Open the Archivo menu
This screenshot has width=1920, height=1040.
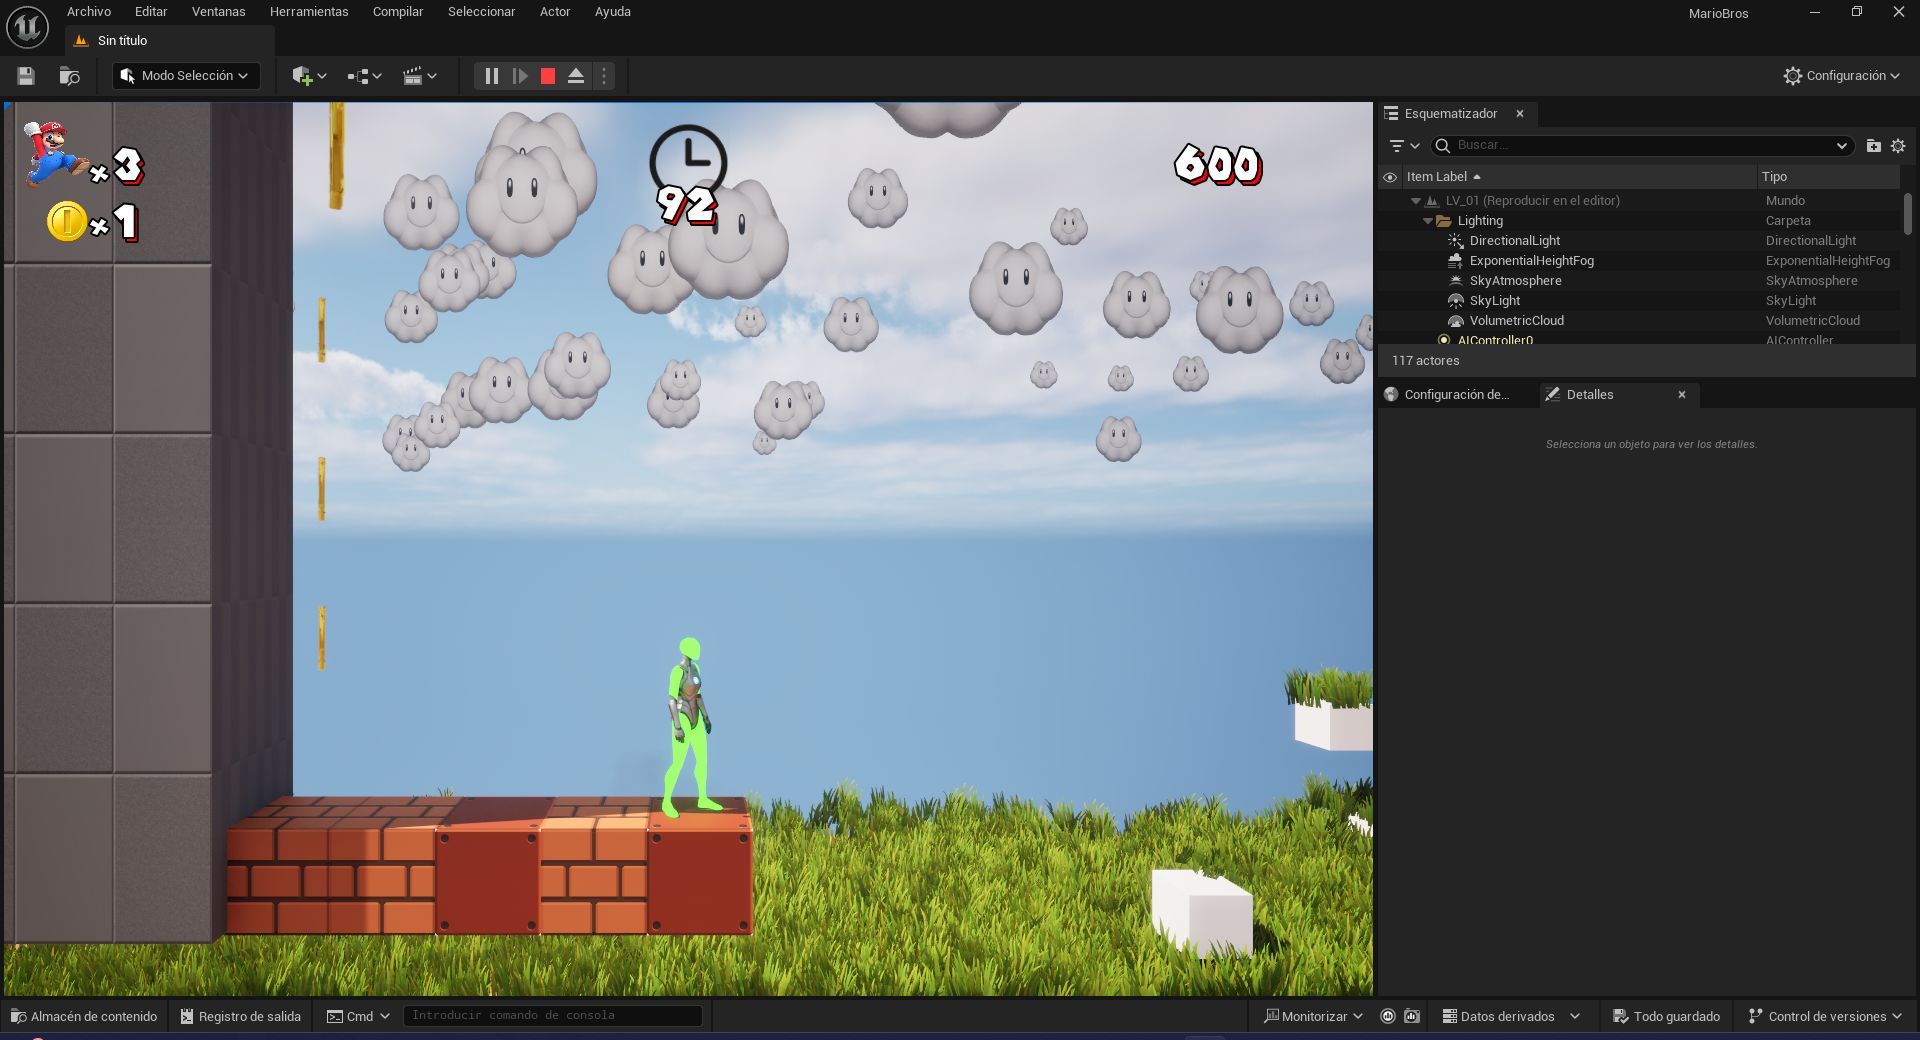click(x=89, y=12)
